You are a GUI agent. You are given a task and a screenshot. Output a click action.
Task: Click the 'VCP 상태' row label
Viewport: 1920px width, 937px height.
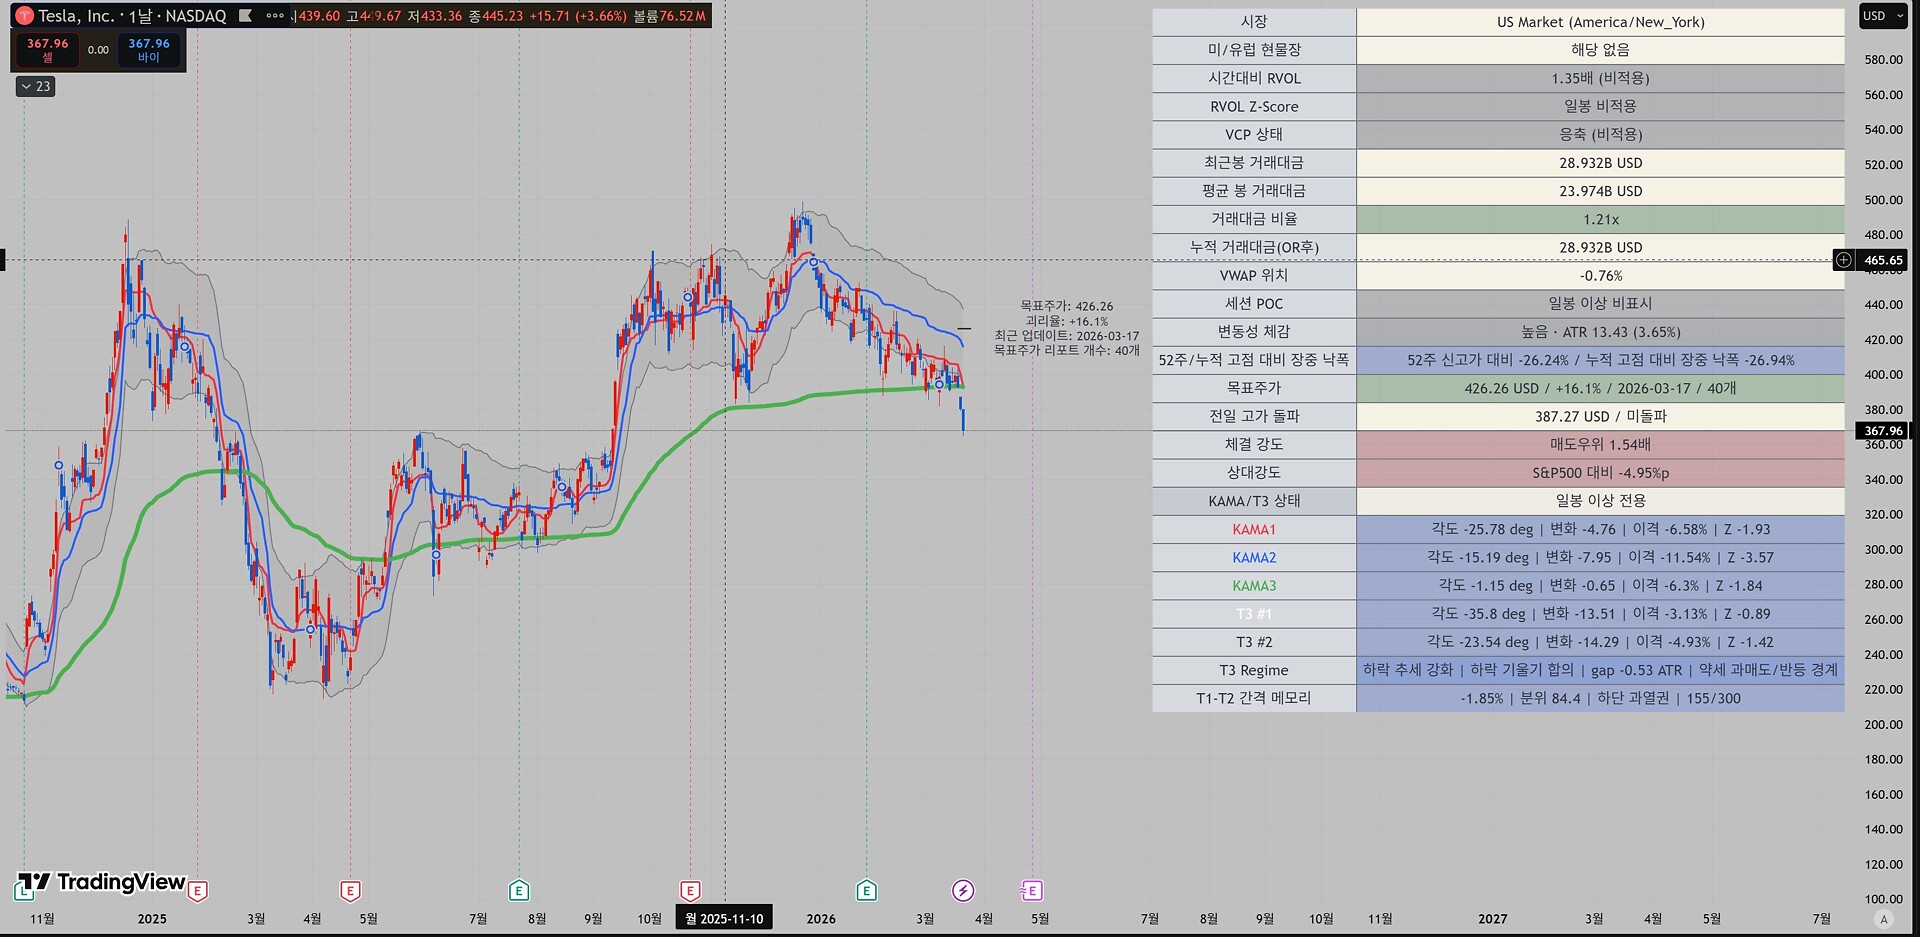point(1254,134)
